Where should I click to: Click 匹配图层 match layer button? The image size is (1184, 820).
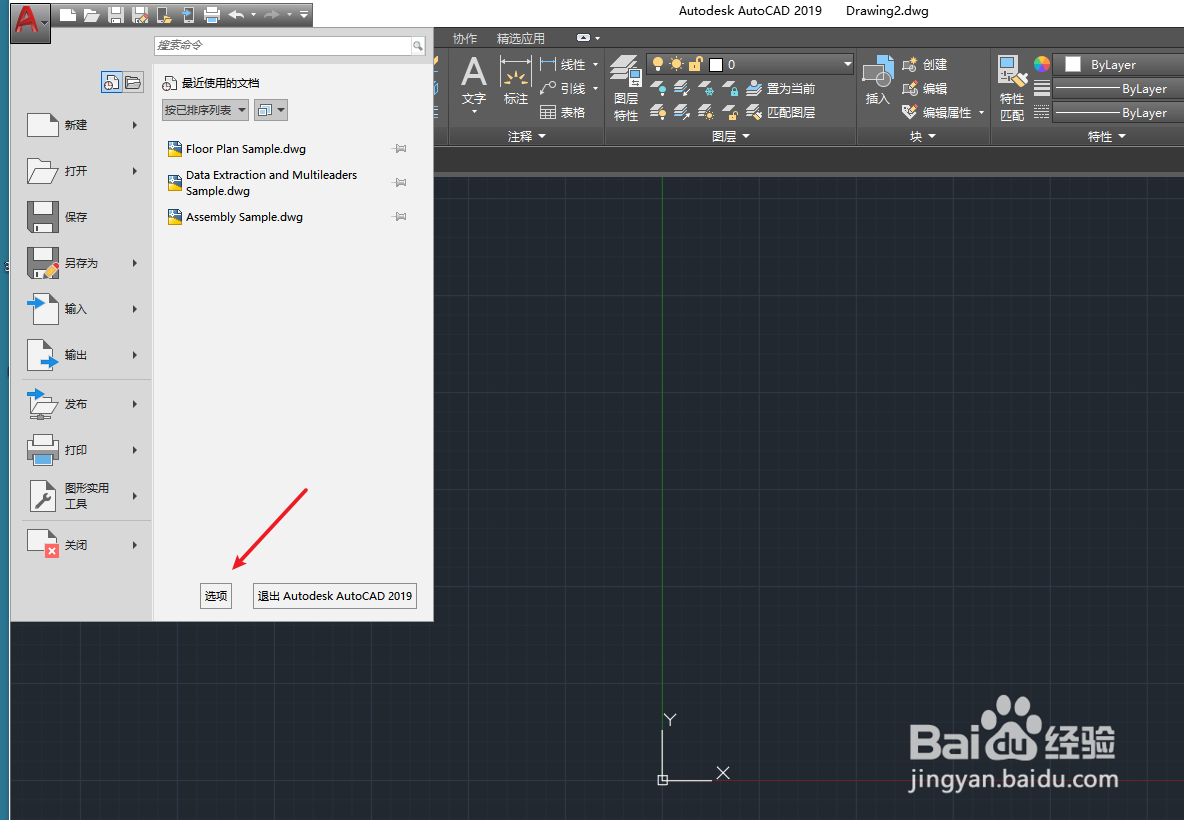pyautogui.click(x=781, y=113)
